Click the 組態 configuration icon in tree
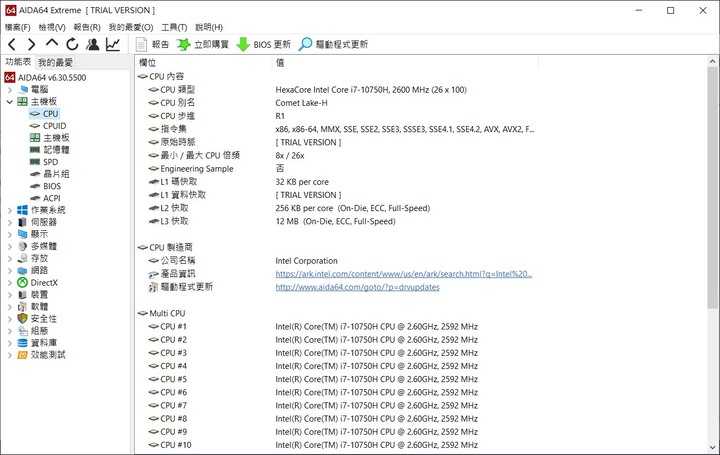Screen dimensions: 720x455 22,331
